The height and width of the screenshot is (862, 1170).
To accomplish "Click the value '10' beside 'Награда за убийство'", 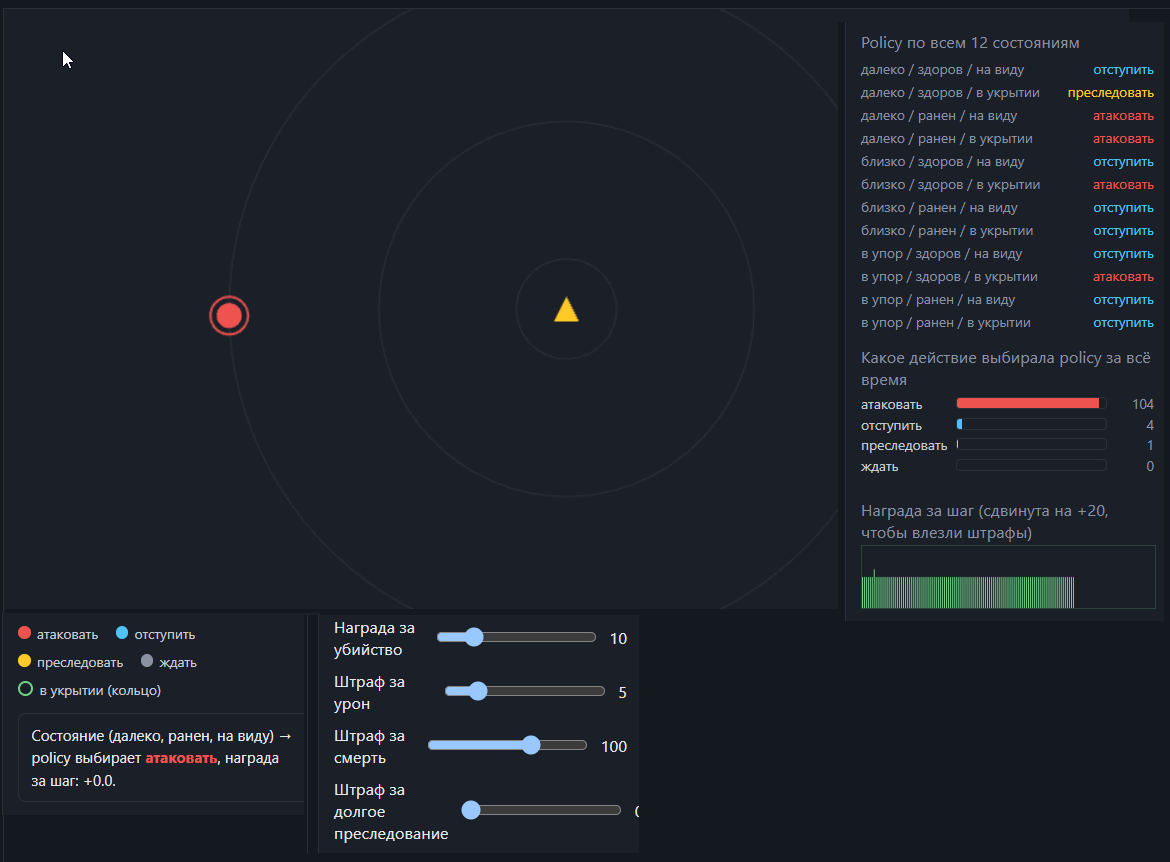I will [x=619, y=638].
